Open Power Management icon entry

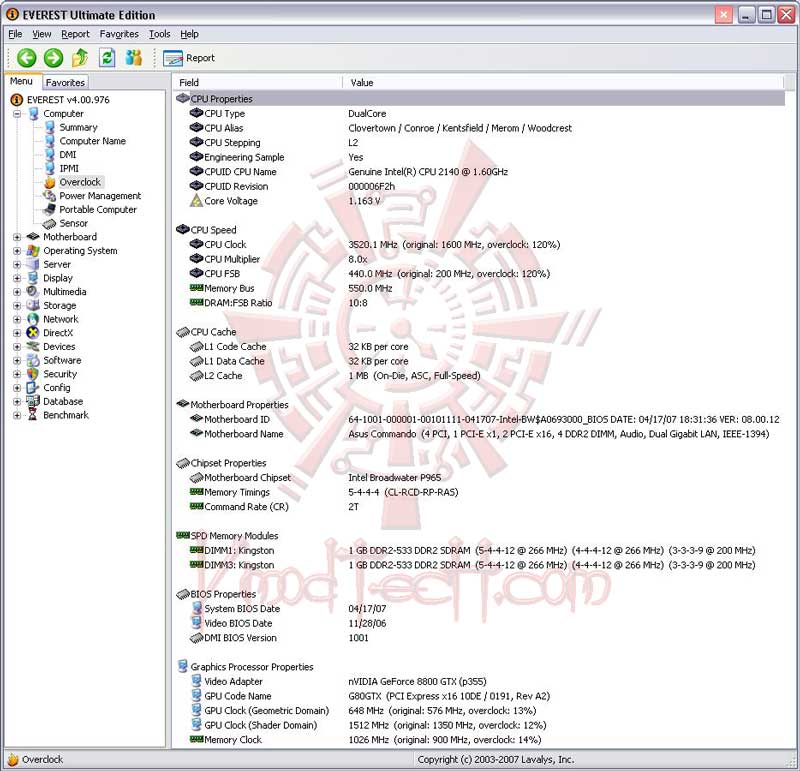click(x=49, y=196)
